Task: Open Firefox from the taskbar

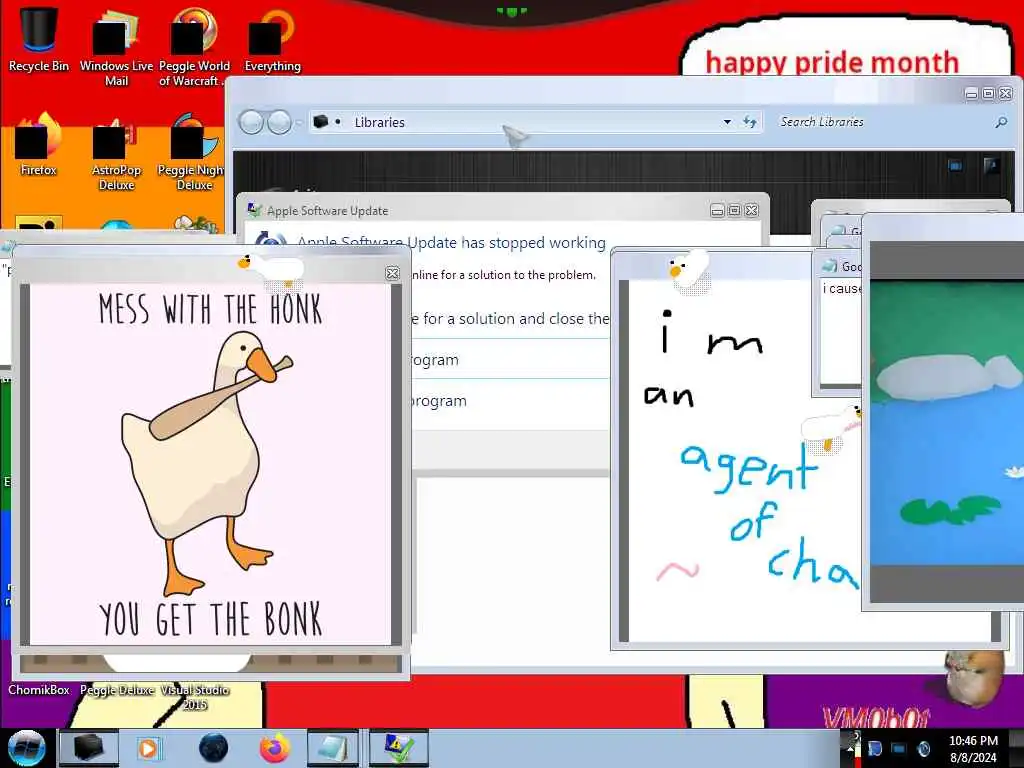Action: (x=274, y=748)
